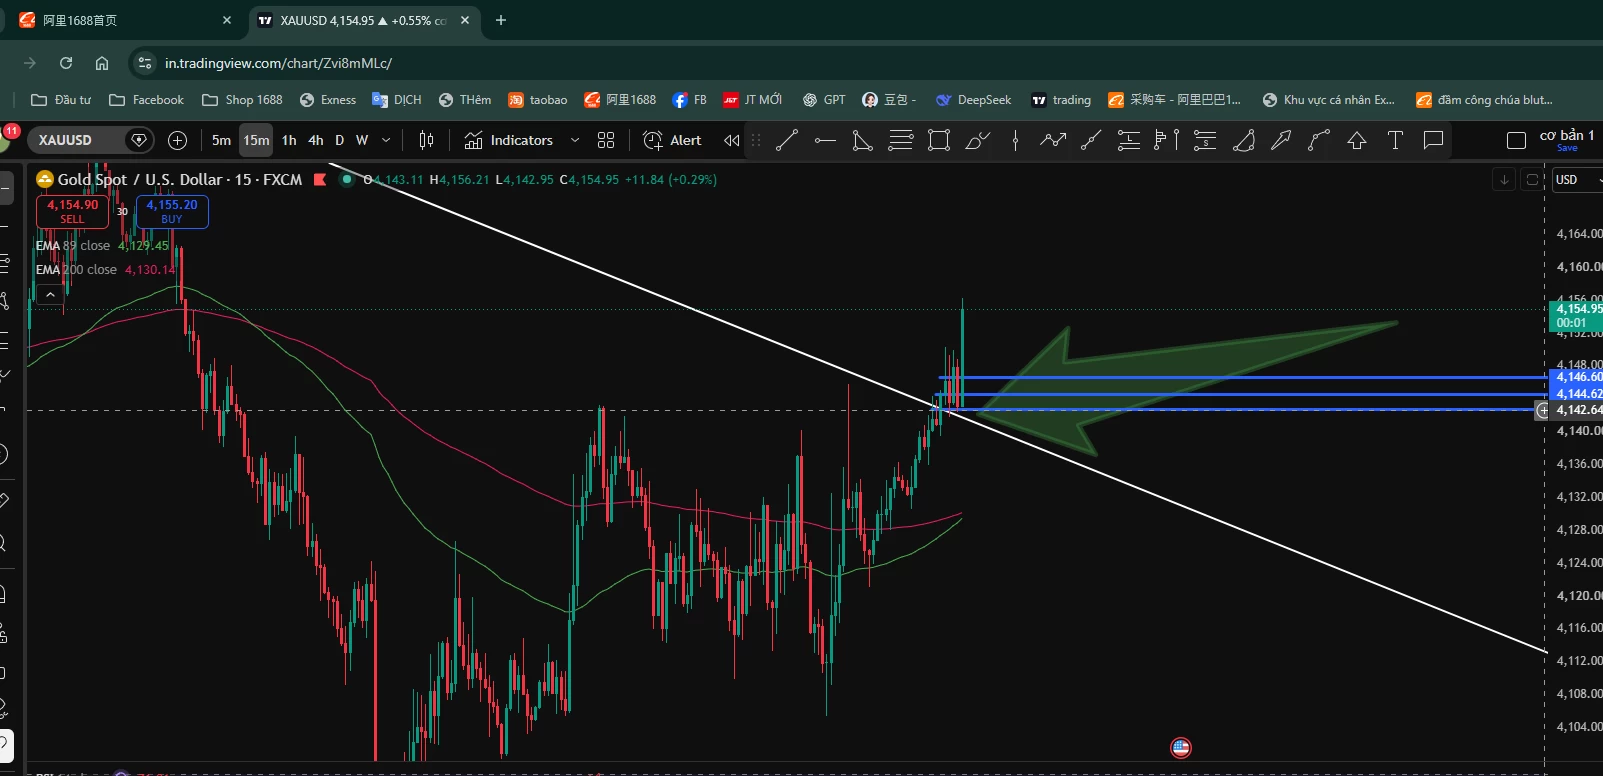This screenshot has width=1603, height=776.
Task: Open the candlestick chart style selector
Action: [427, 141]
